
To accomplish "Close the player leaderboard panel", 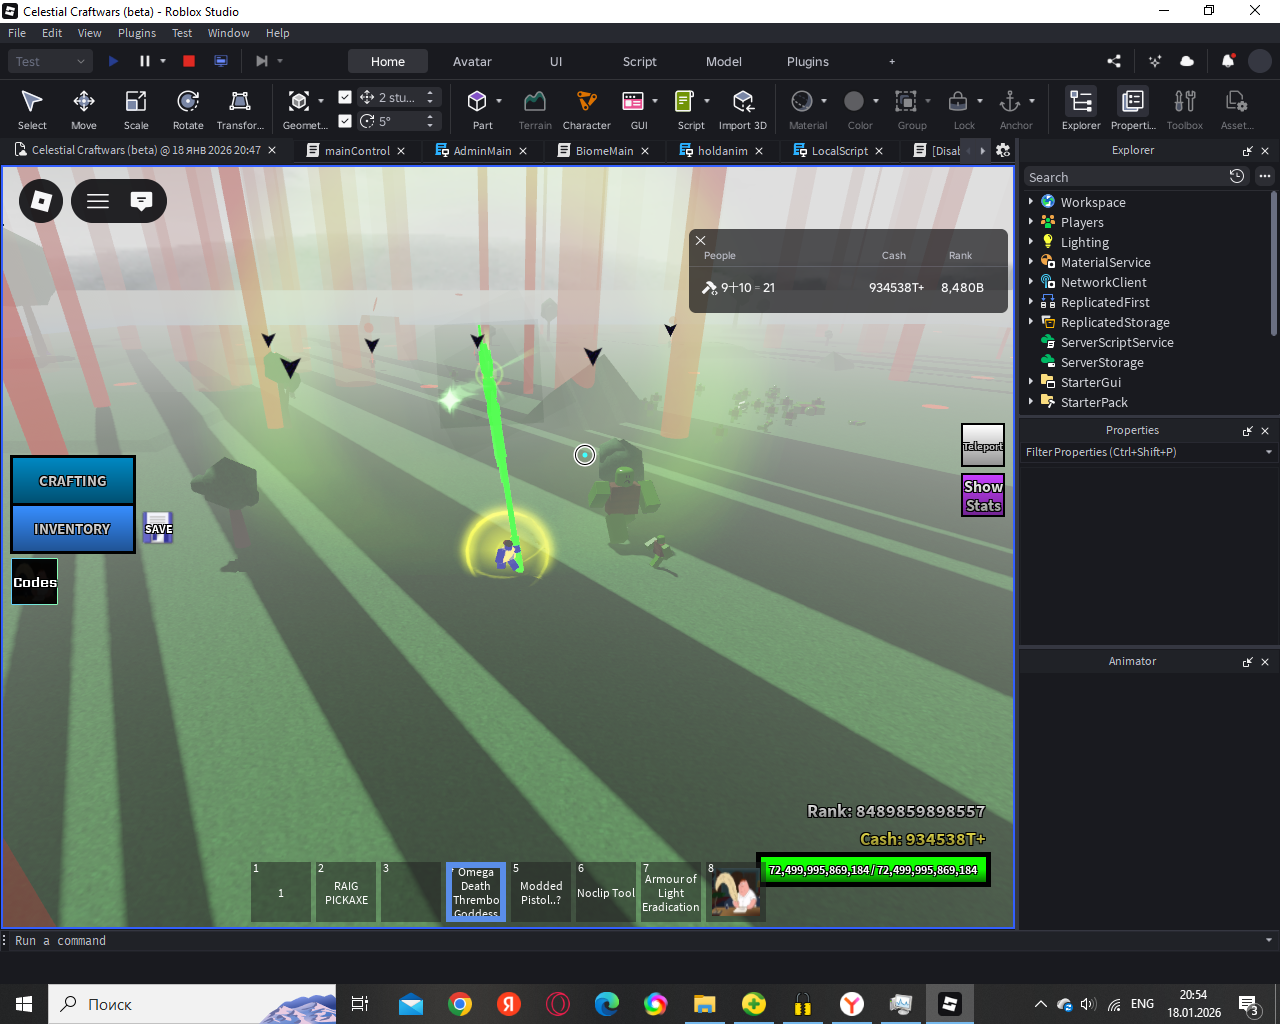I will (x=701, y=241).
